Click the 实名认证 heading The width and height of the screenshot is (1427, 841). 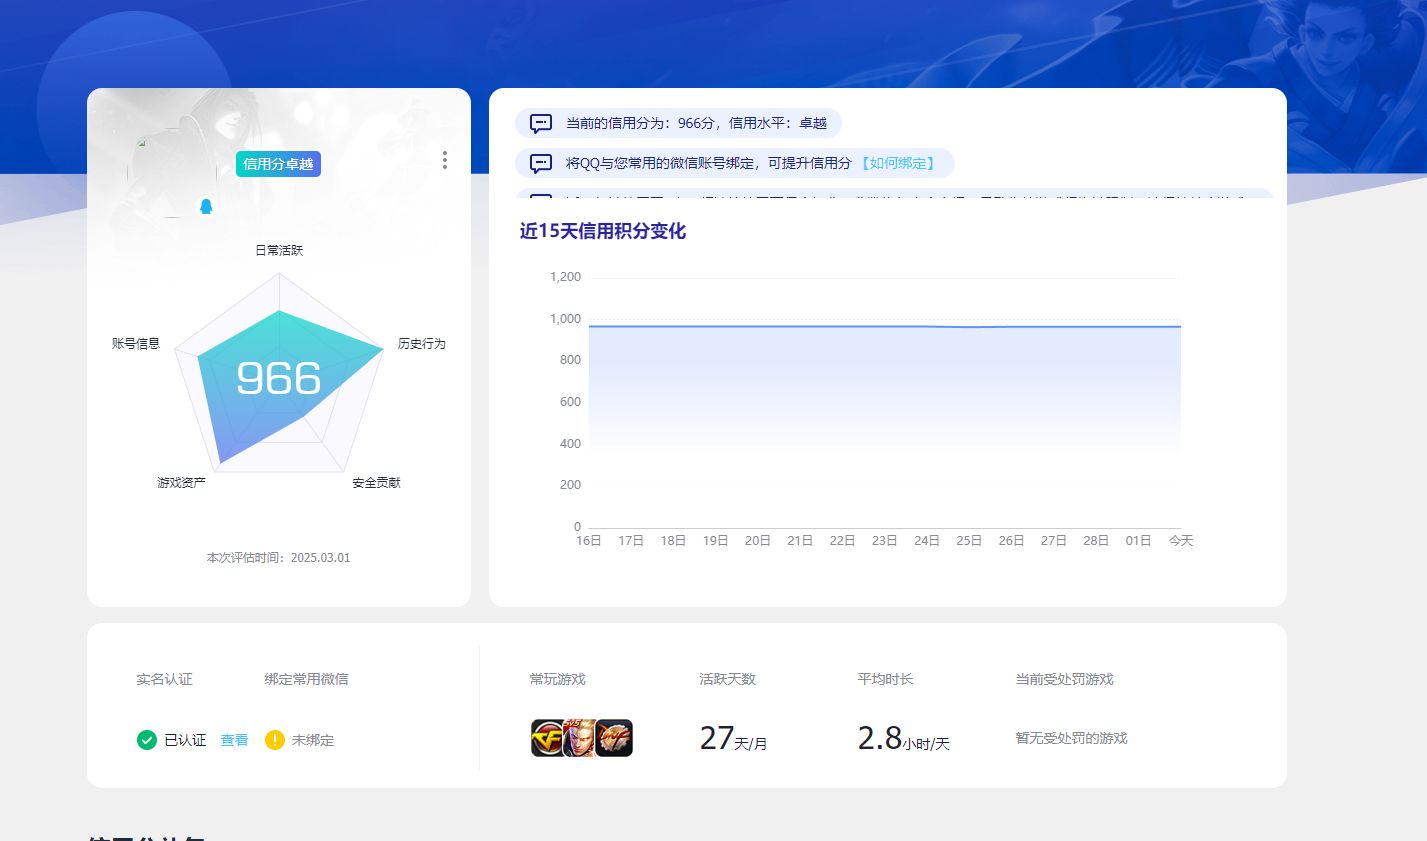[165, 679]
